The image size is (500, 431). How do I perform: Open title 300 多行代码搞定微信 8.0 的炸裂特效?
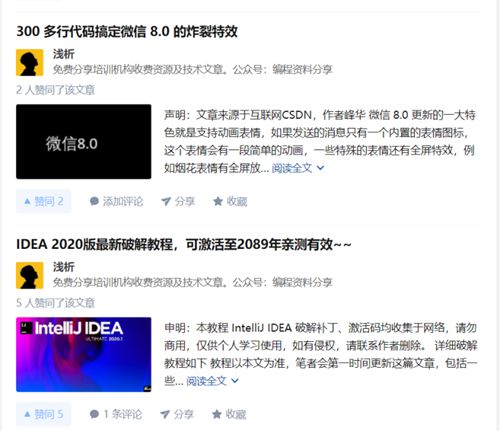click(127, 31)
